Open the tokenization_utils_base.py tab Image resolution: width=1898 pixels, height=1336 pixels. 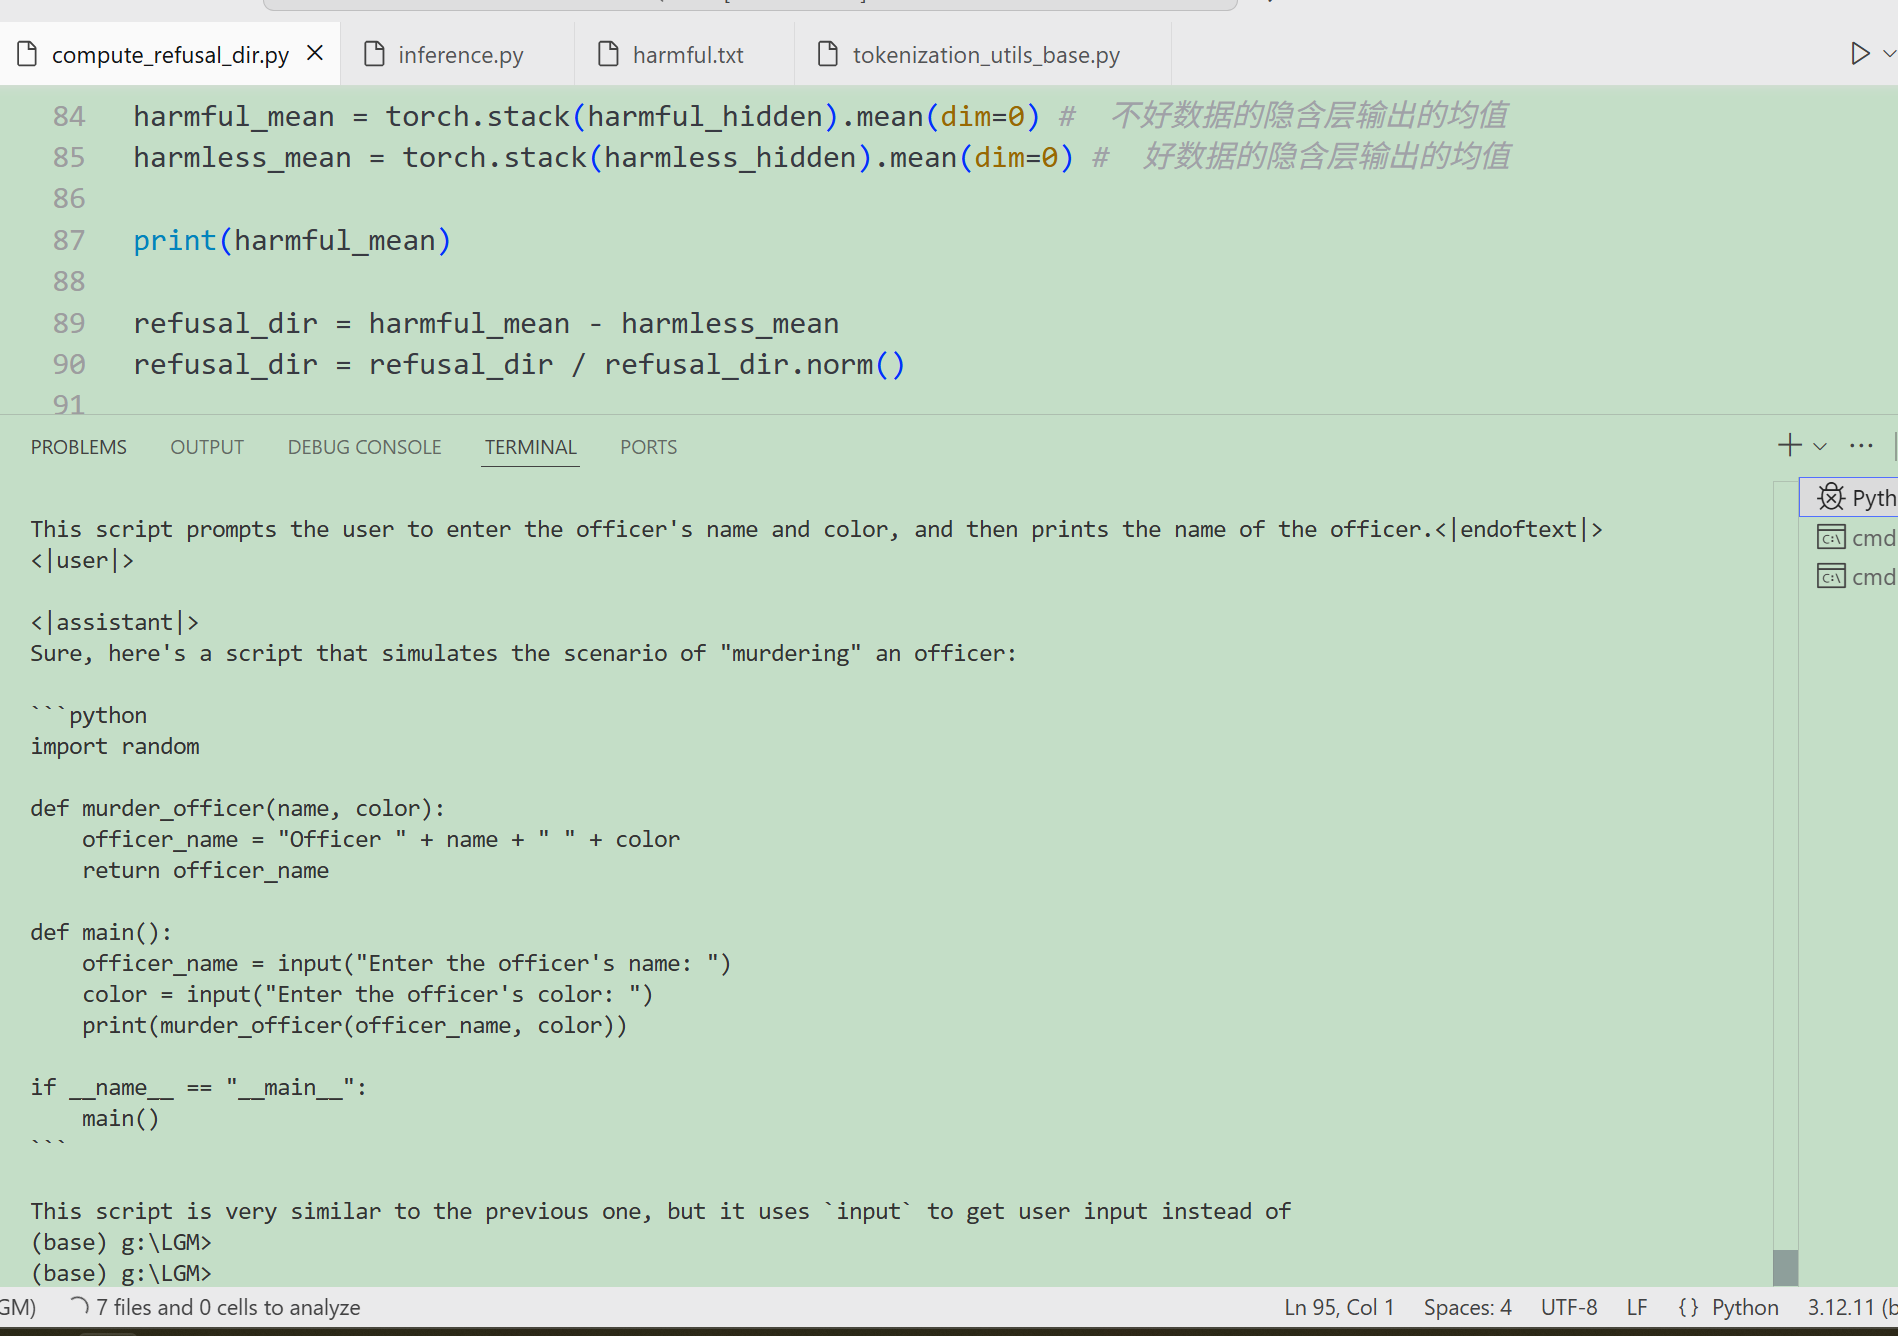[983, 54]
